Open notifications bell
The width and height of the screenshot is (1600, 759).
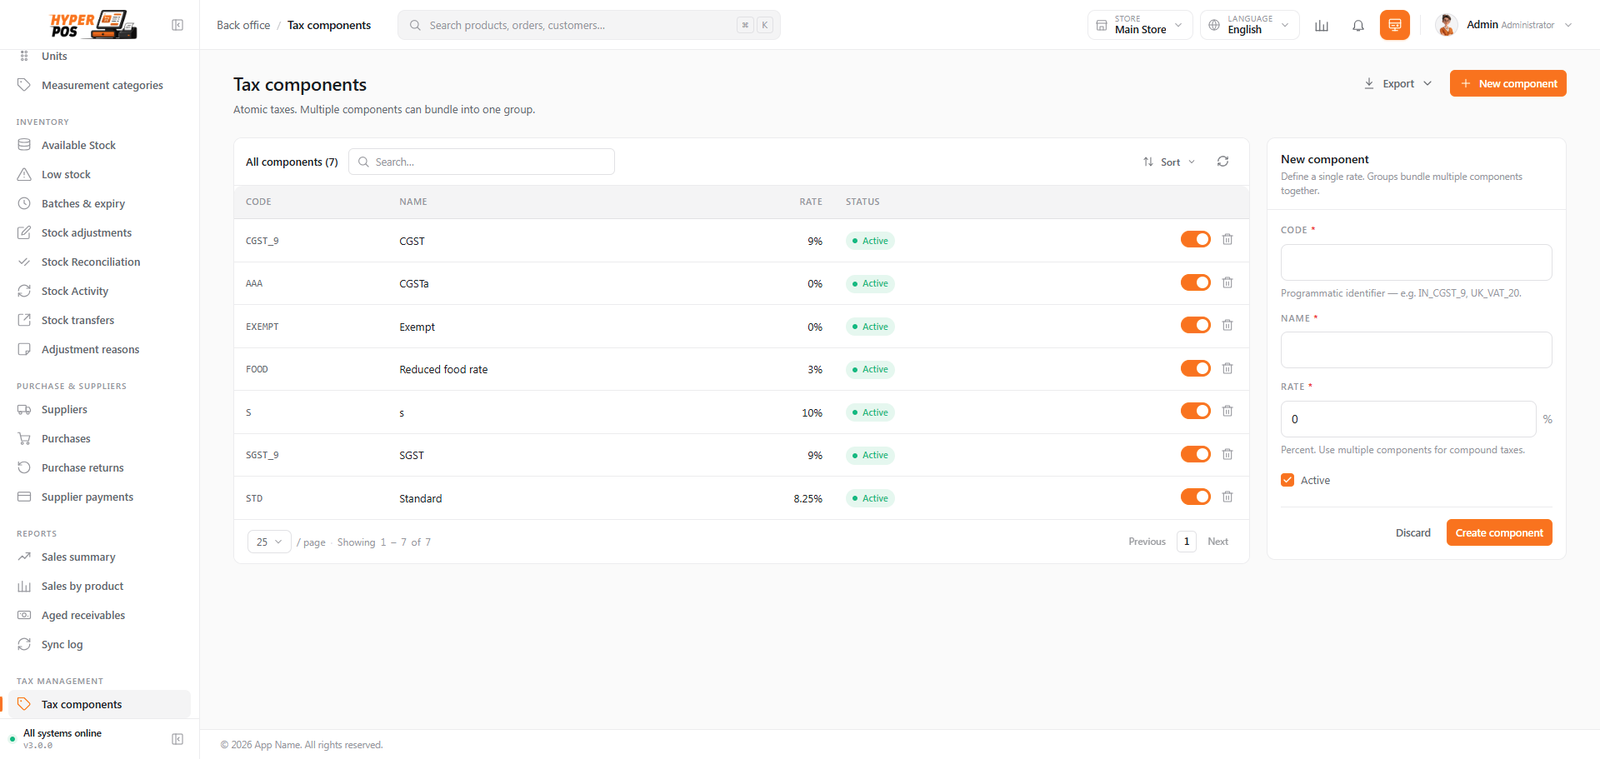click(1358, 25)
